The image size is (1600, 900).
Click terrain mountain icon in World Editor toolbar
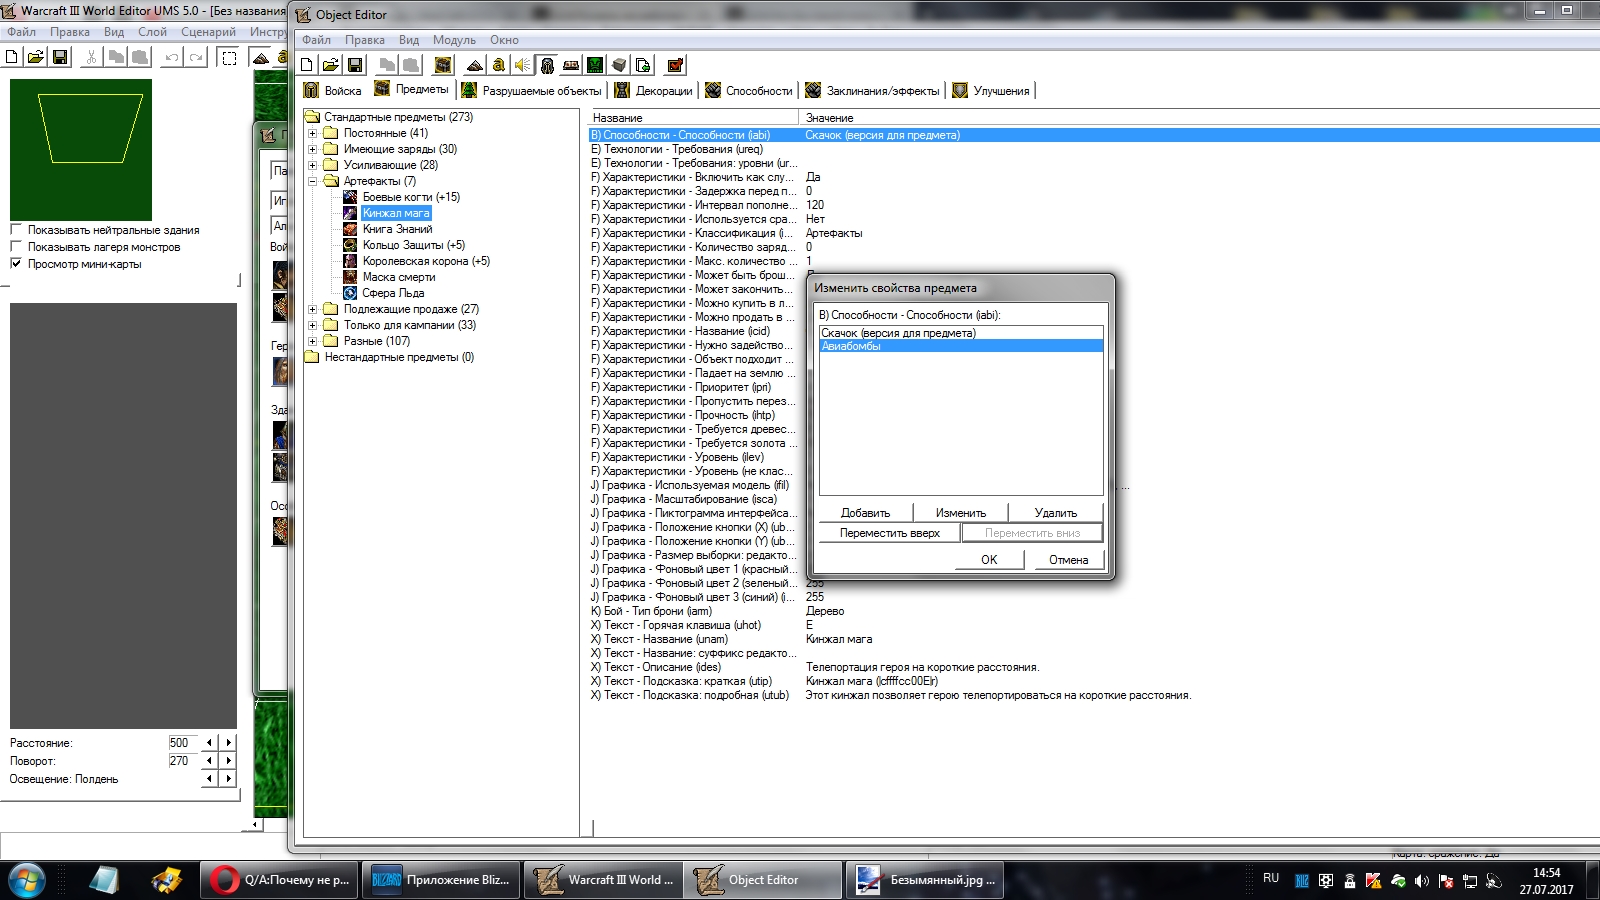point(261,57)
